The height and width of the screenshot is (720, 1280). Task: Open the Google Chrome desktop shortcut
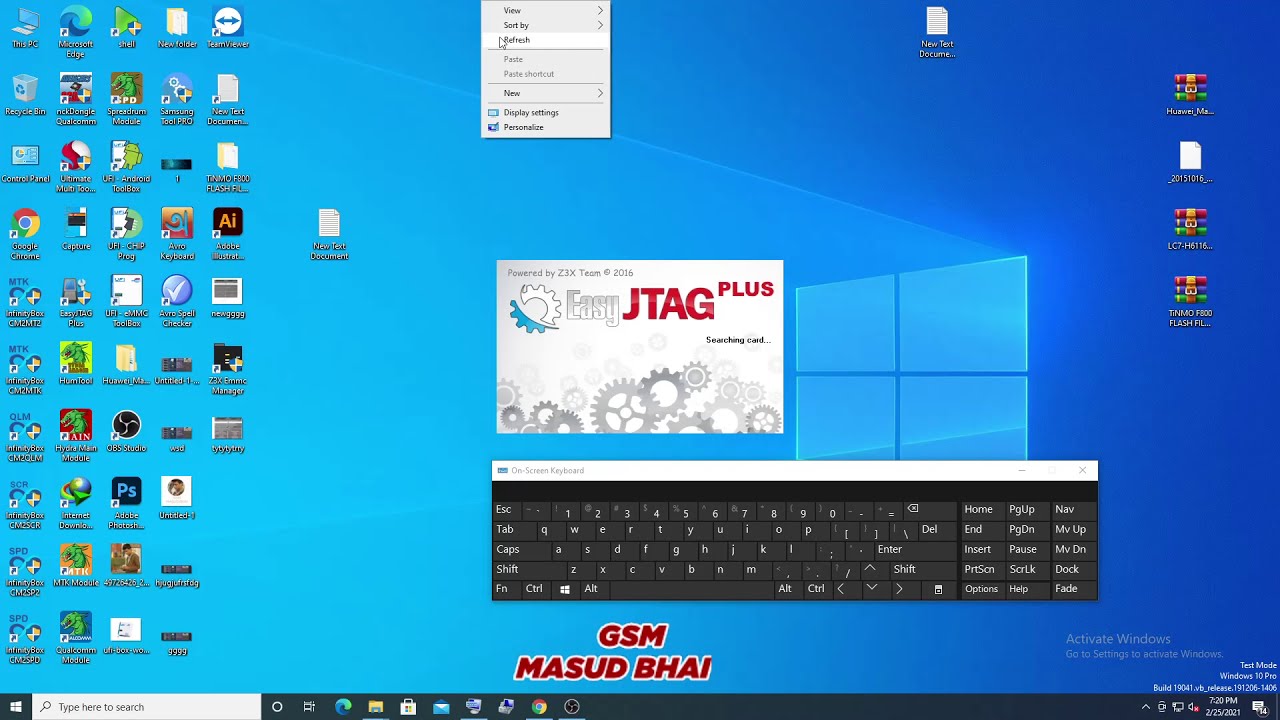(x=25, y=234)
